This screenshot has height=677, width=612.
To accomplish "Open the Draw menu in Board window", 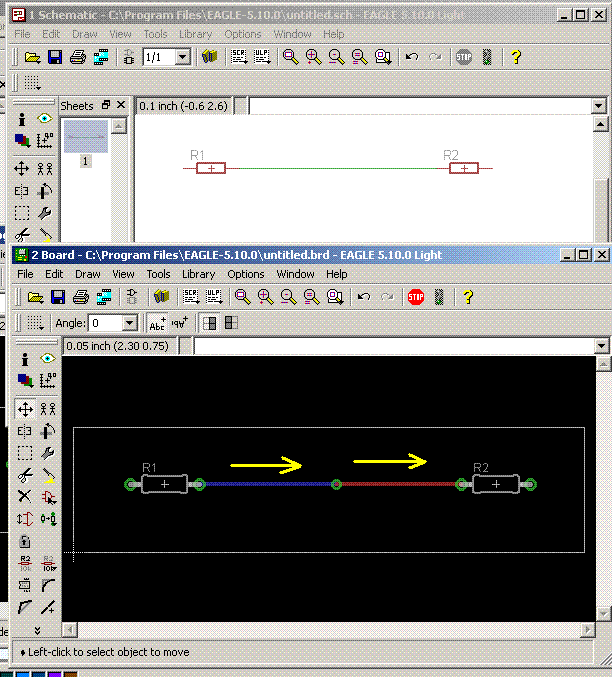I will tap(88, 274).
